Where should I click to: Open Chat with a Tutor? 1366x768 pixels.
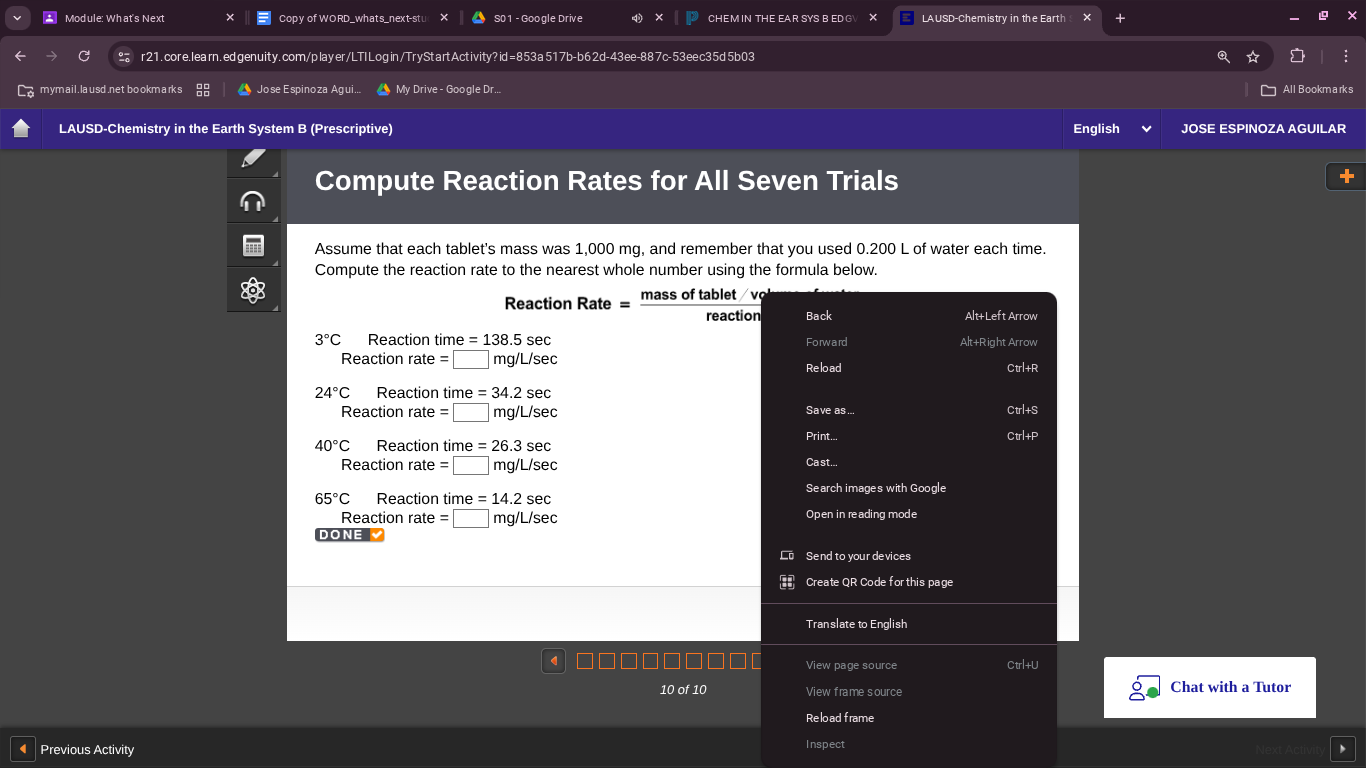pos(1209,687)
